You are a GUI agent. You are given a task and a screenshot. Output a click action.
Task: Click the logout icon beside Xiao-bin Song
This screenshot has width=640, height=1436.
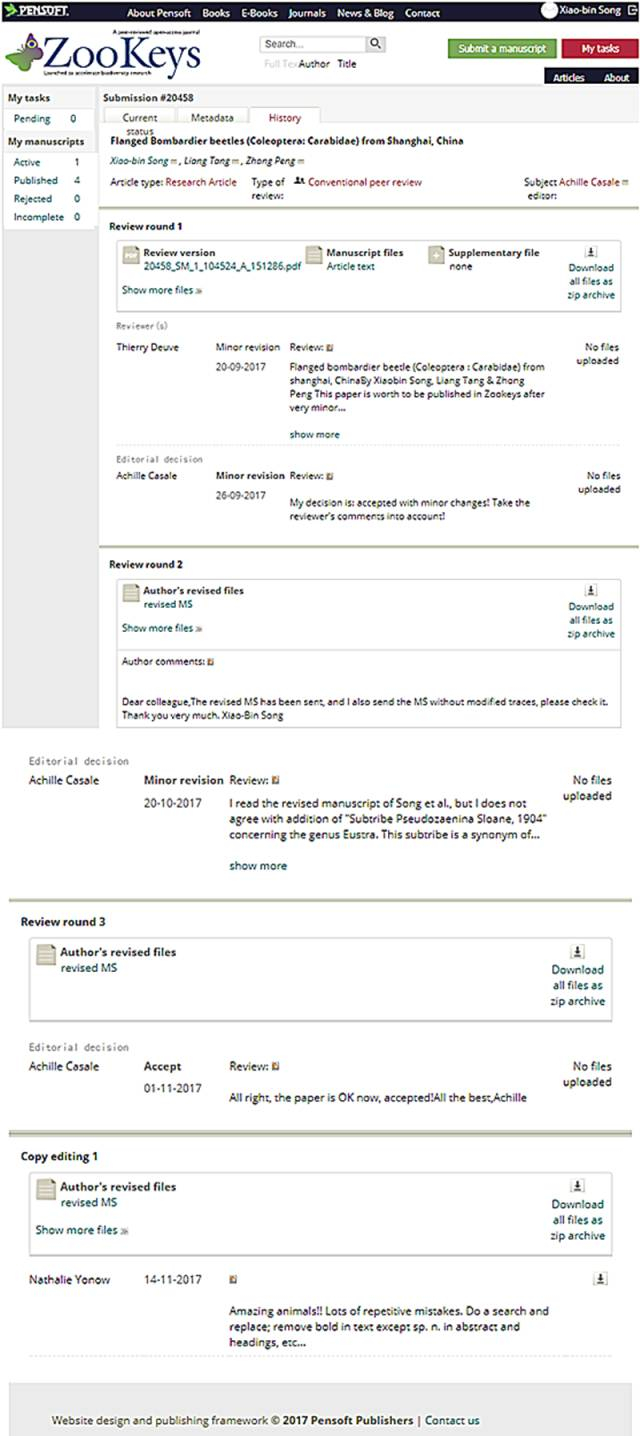(x=632, y=11)
